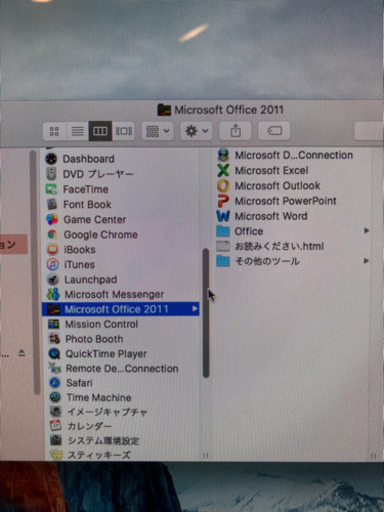
Task: Select the Time Machine text label
Action: pyautogui.click(x=99, y=397)
